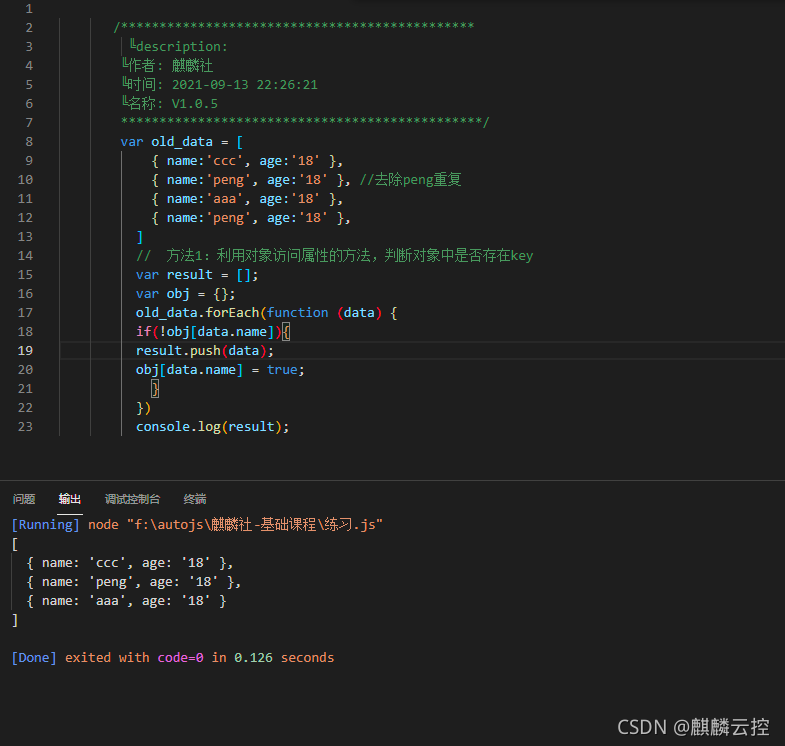Click the console.log(result) statement
Screen dimensions: 785x746
pos(212,427)
